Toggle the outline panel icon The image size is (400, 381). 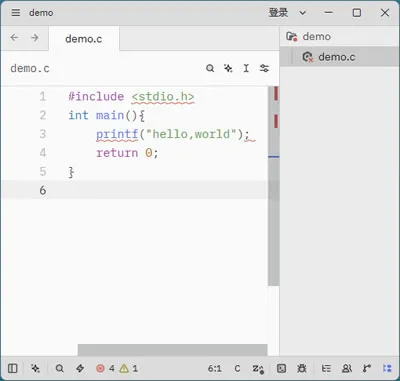click(326, 368)
